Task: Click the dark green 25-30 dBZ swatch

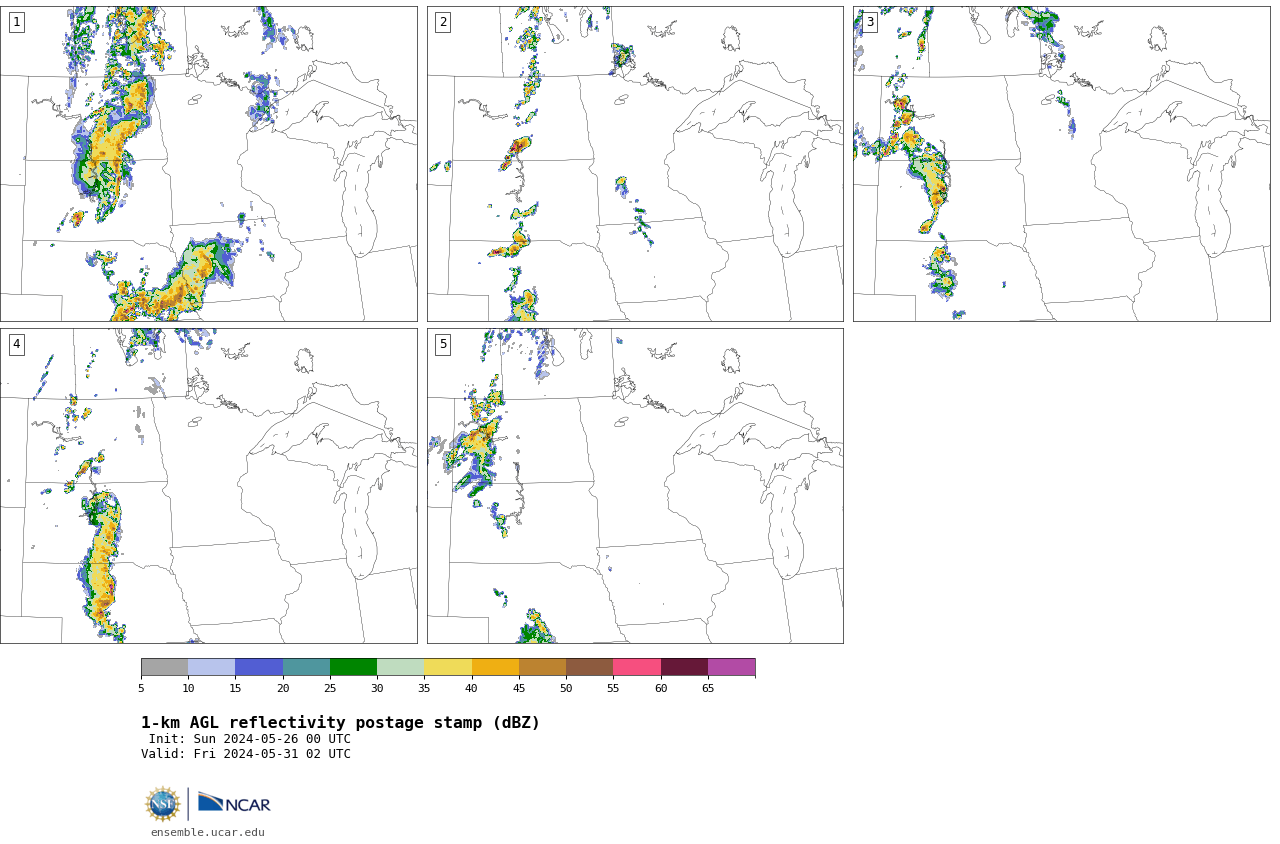Action: tap(354, 667)
